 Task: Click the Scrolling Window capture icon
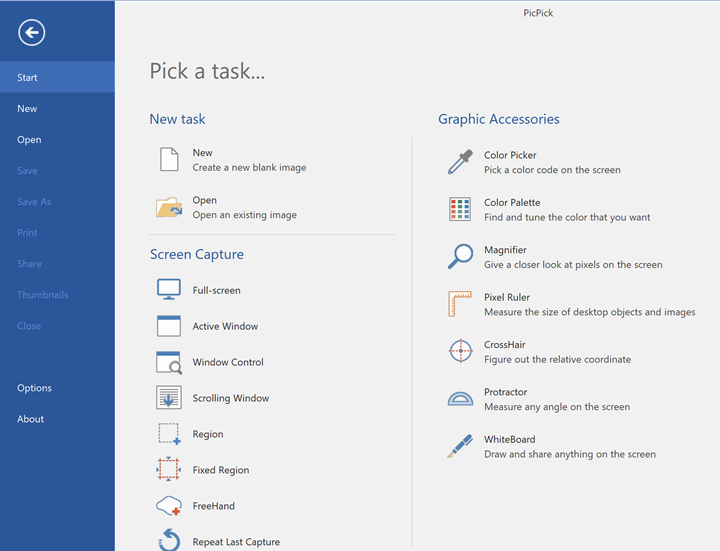pyautogui.click(x=169, y=398)
